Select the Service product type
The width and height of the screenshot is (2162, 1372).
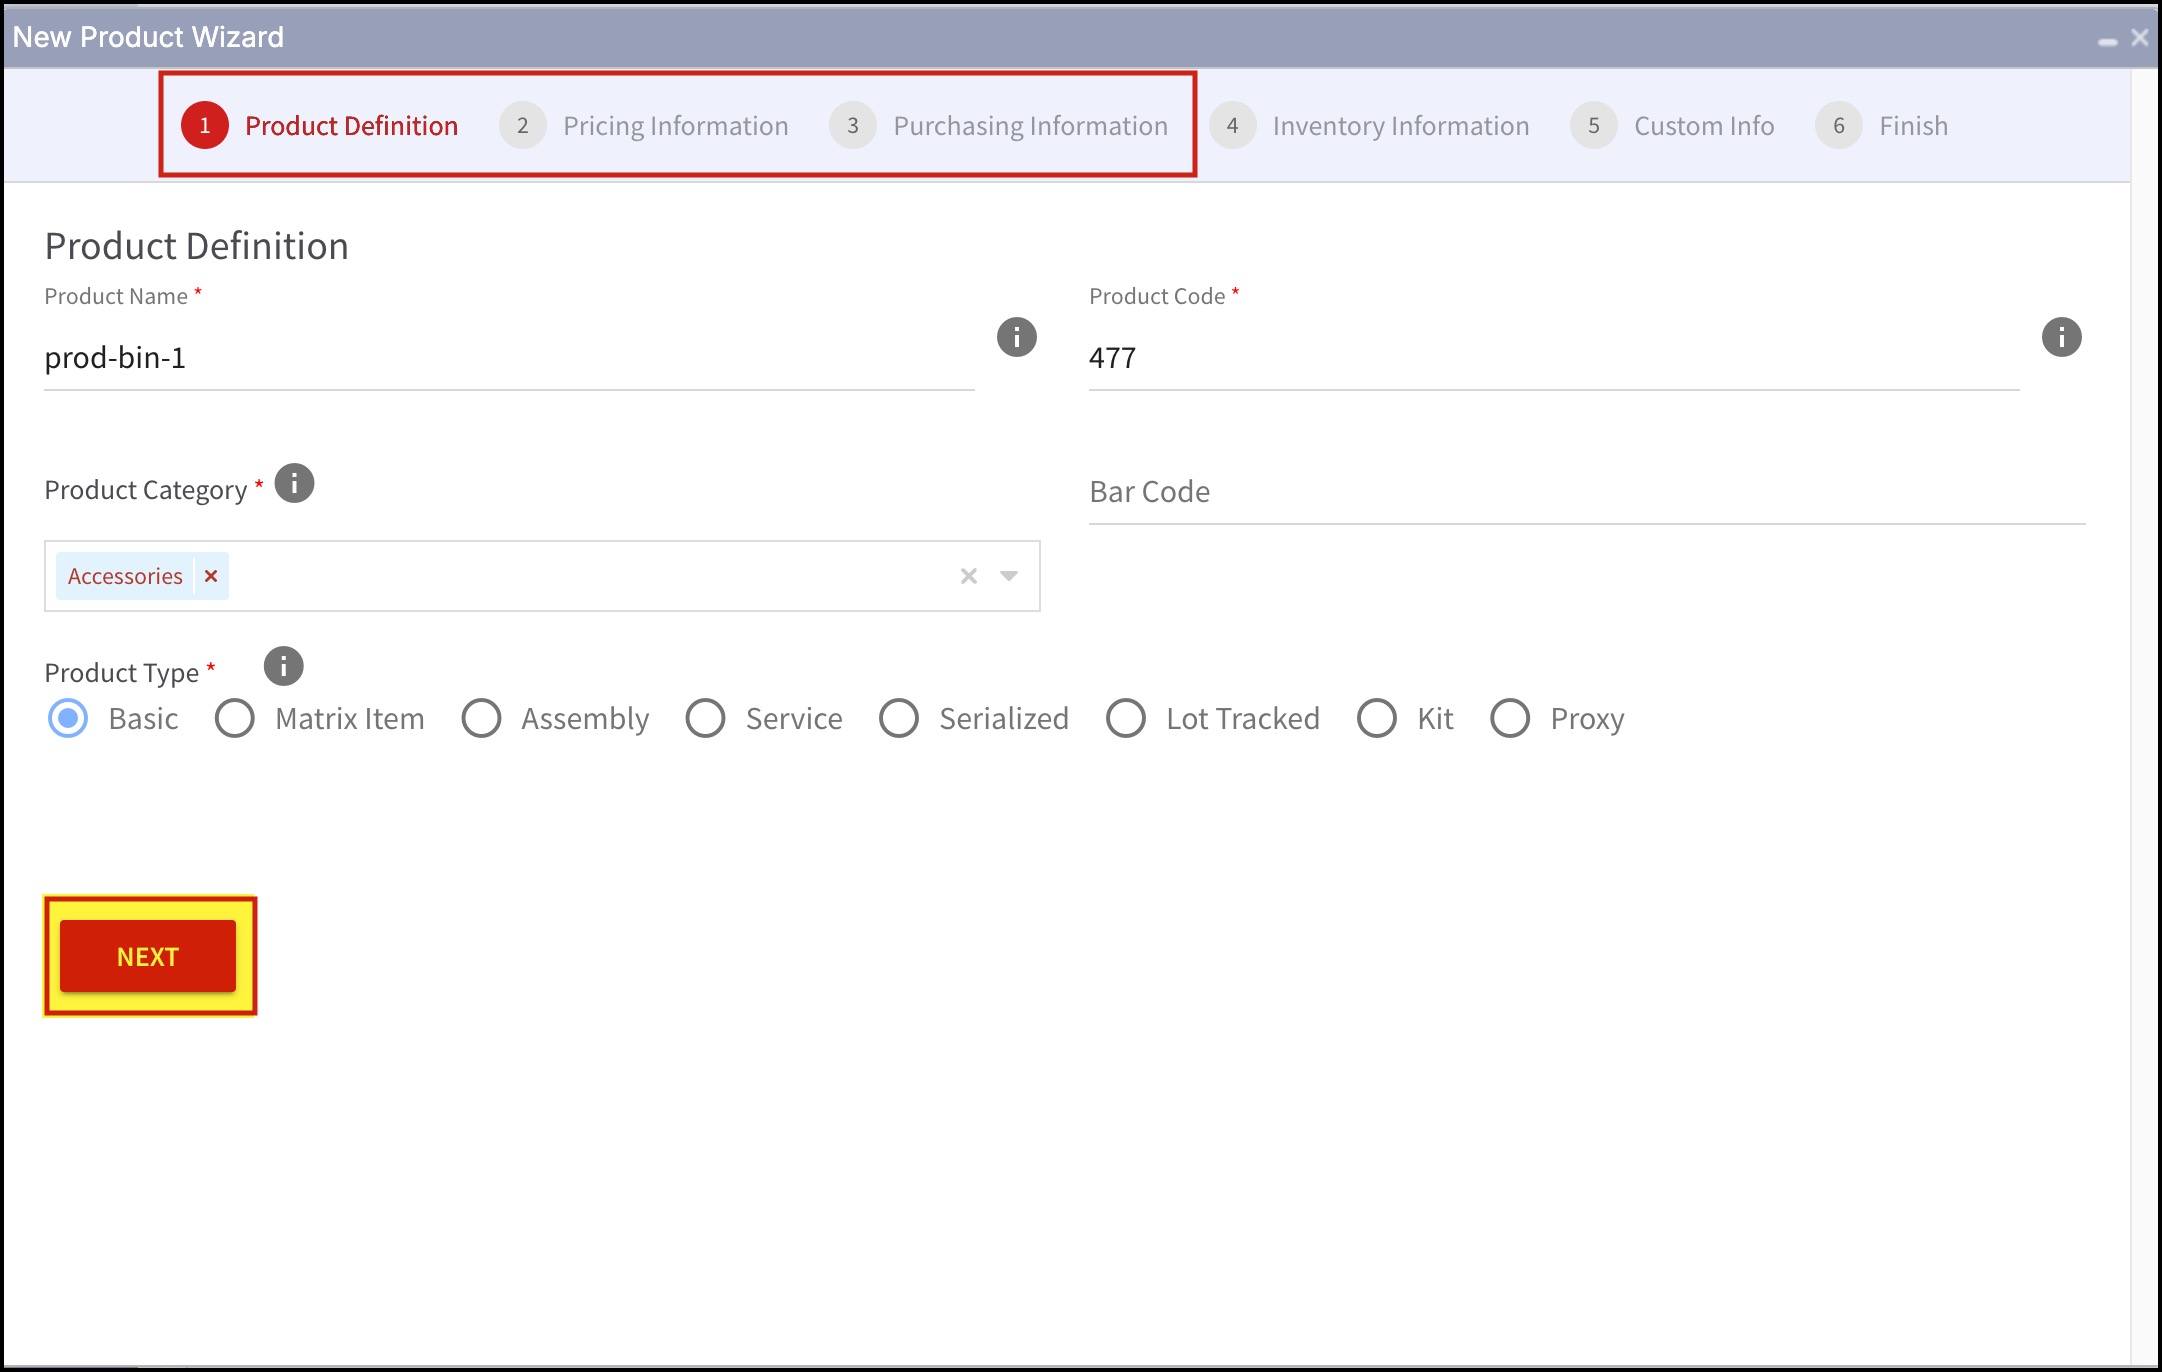point(705,718)
